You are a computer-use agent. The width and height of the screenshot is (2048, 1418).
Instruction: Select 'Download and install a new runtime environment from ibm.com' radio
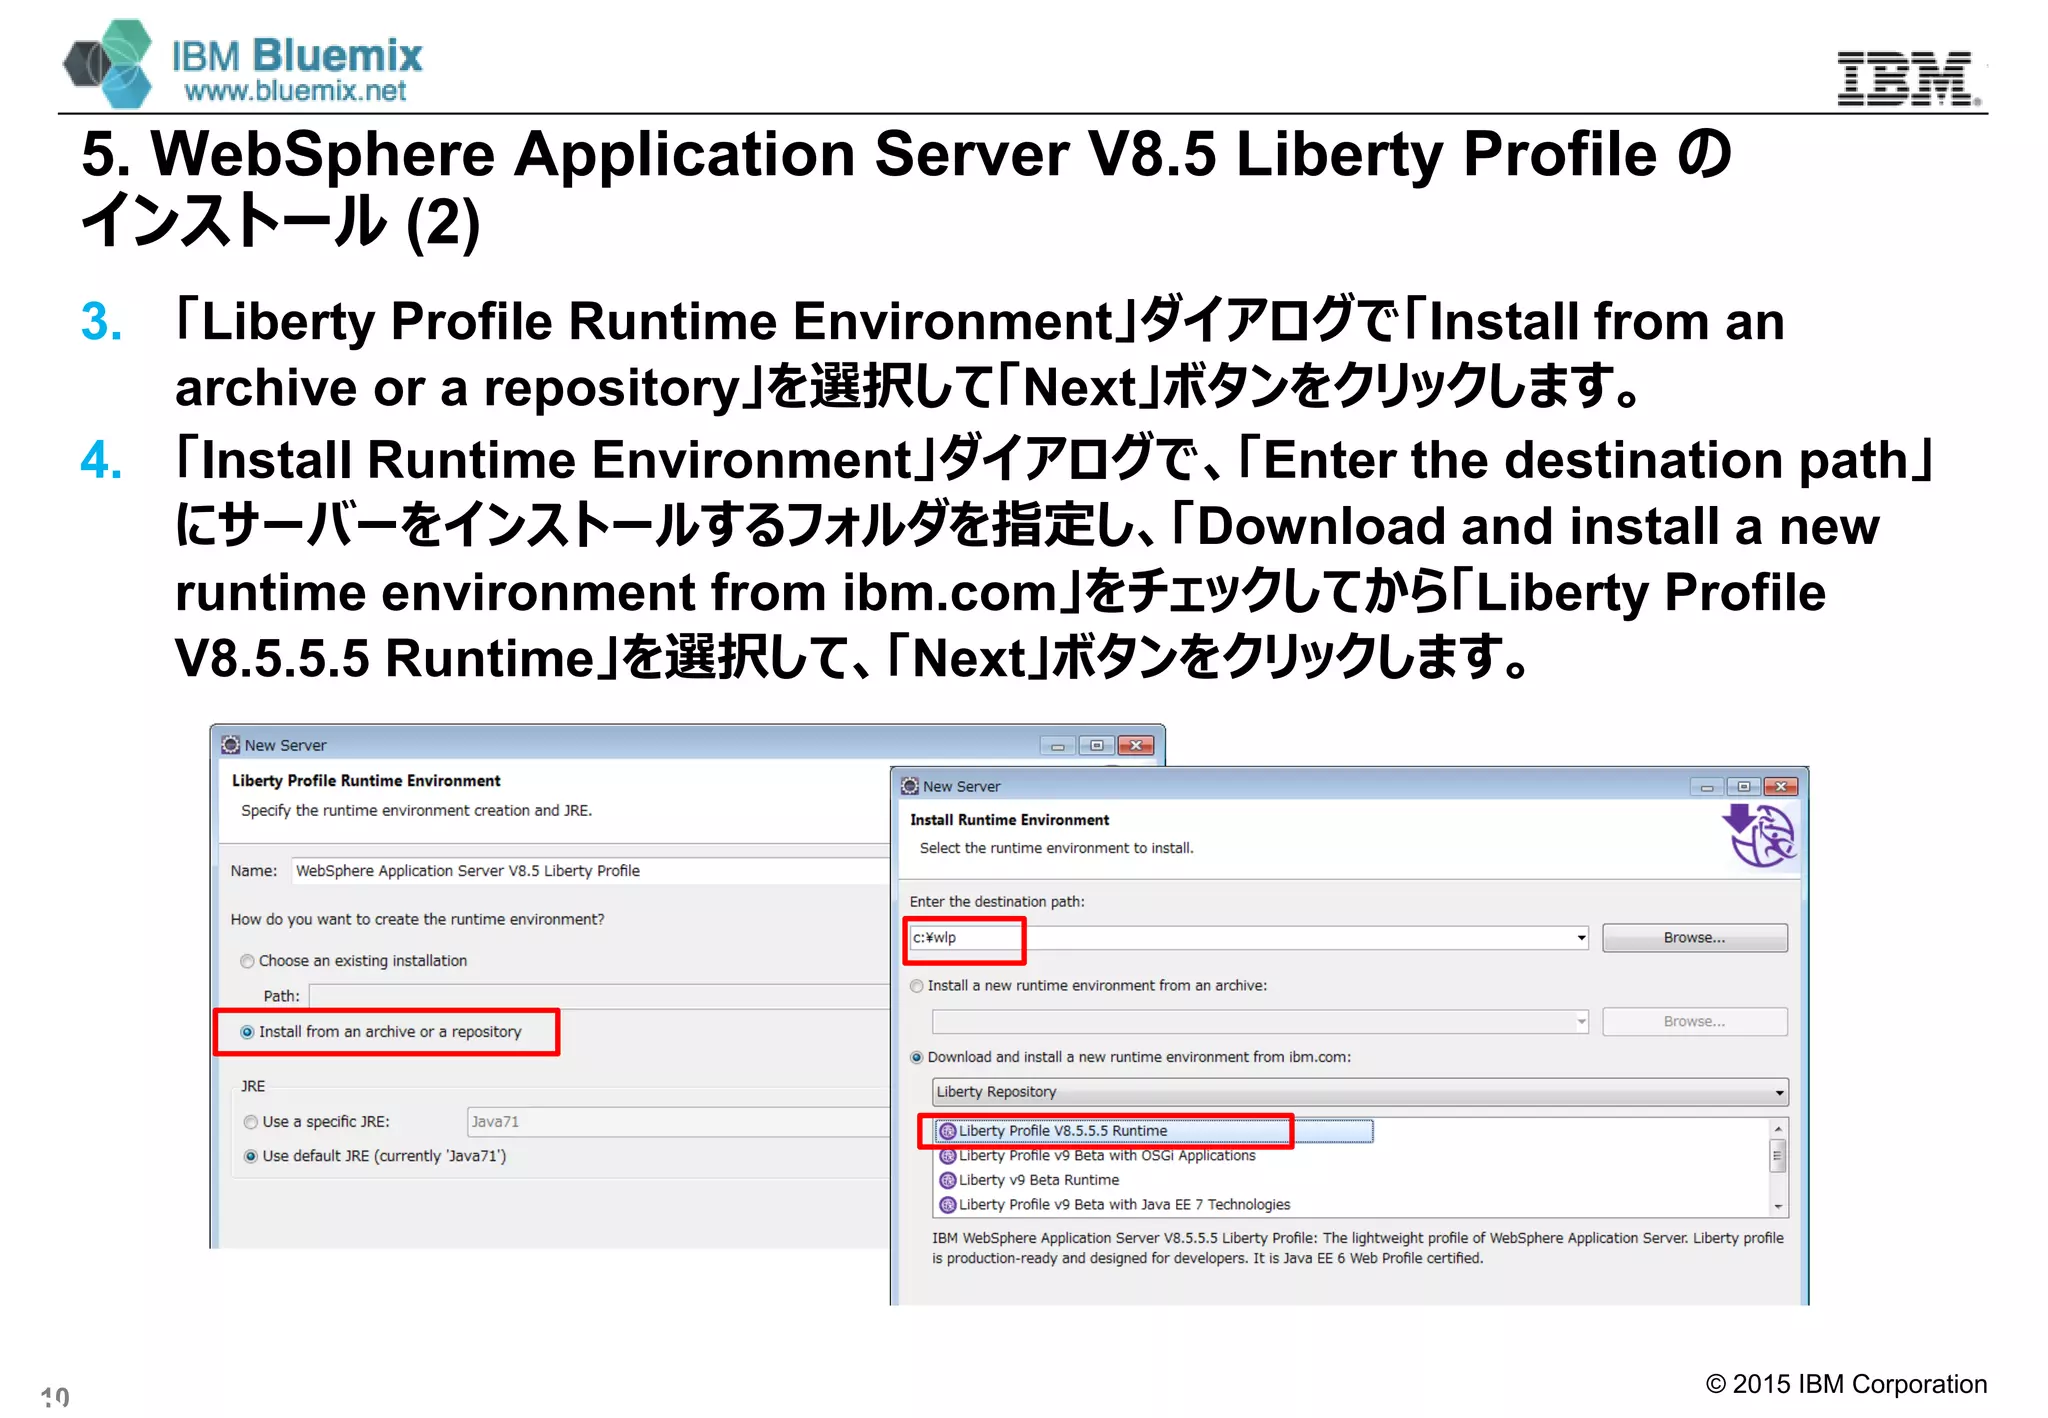coord(917,1057)
